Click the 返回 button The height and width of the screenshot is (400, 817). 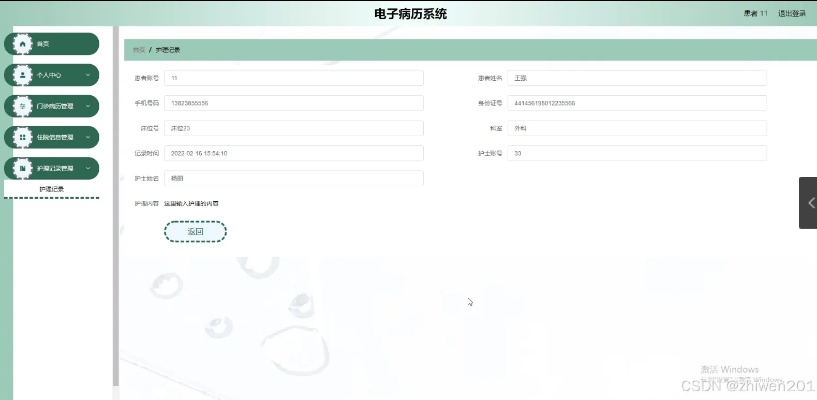pyautogui.click(x=195, y=232)
